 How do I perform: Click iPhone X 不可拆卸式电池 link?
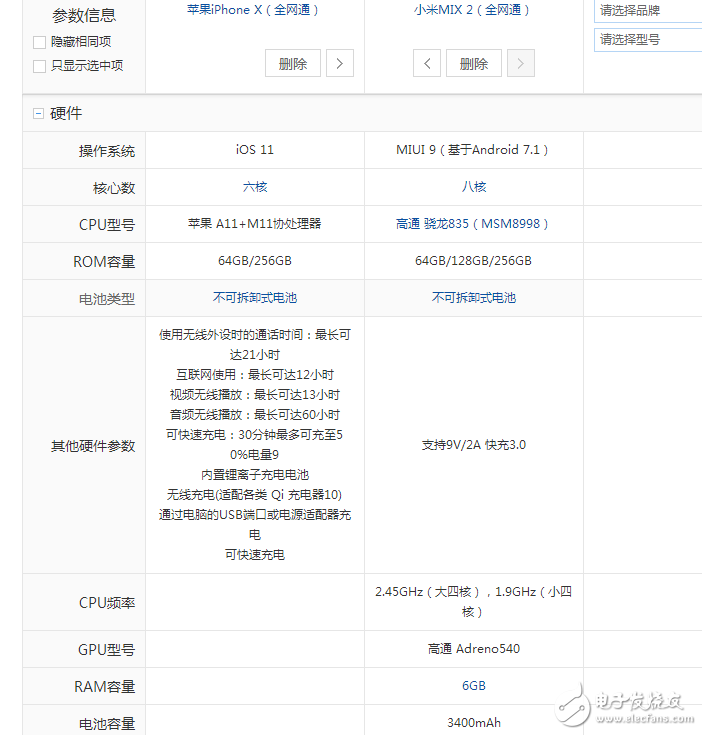click(255, 298)
